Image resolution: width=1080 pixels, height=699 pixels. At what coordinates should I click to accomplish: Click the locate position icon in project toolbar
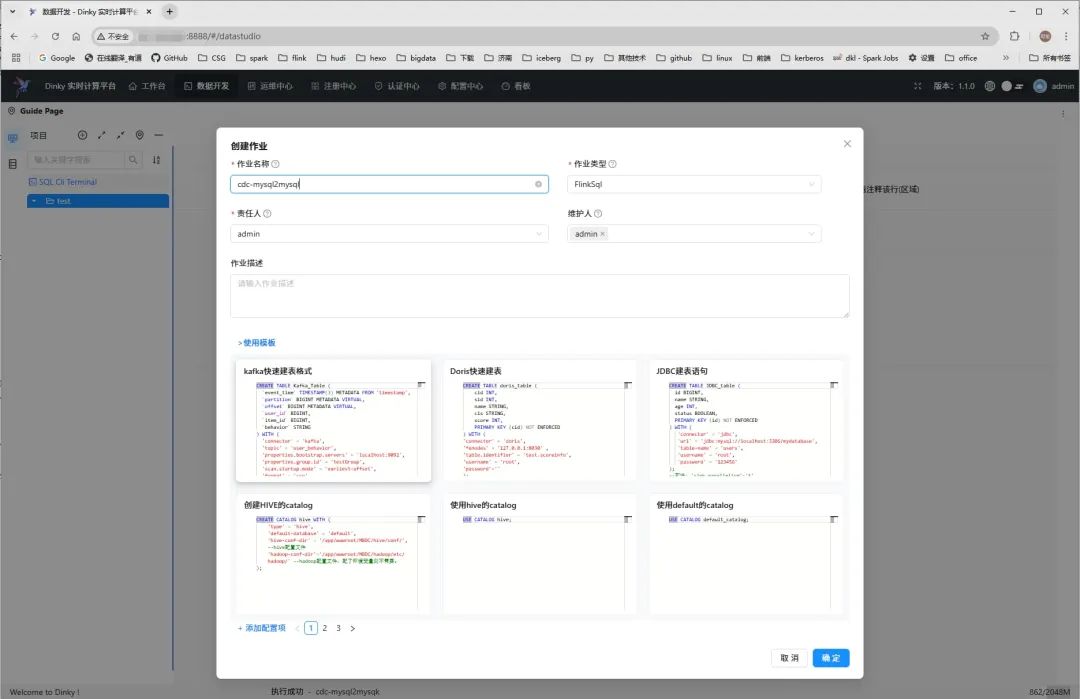tap(140, 135)
